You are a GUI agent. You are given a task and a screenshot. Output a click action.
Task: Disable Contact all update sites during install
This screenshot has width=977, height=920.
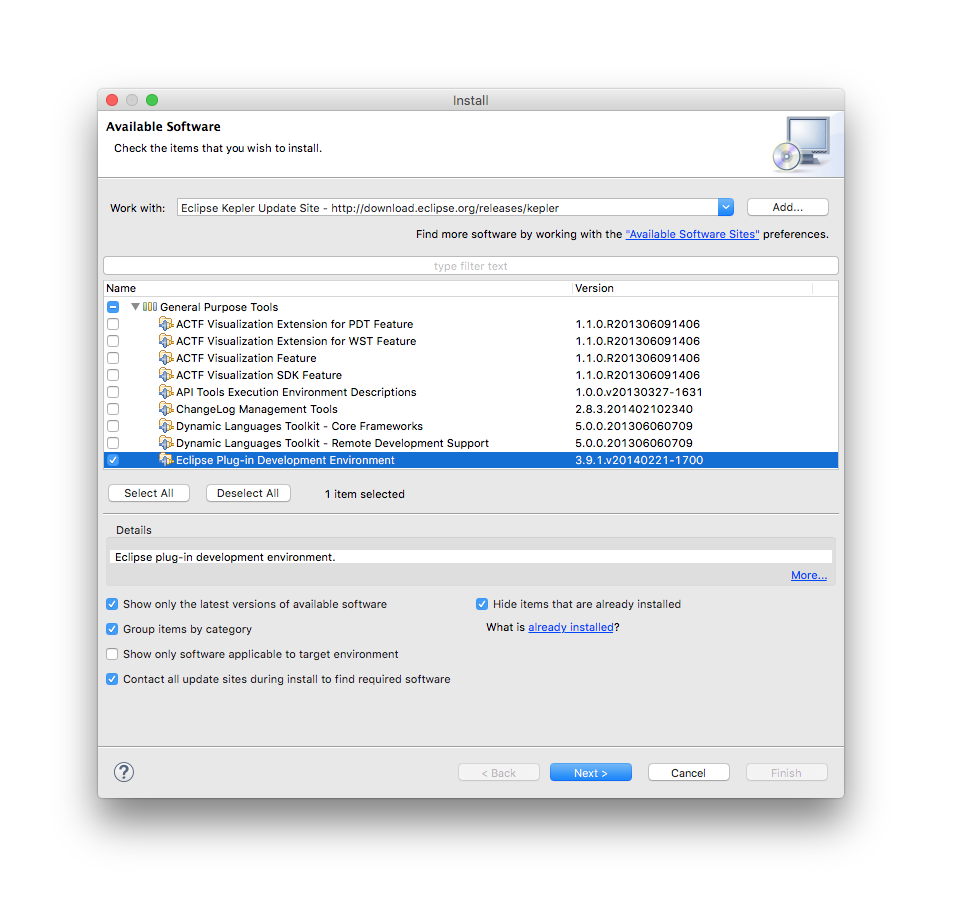(112, 679)
